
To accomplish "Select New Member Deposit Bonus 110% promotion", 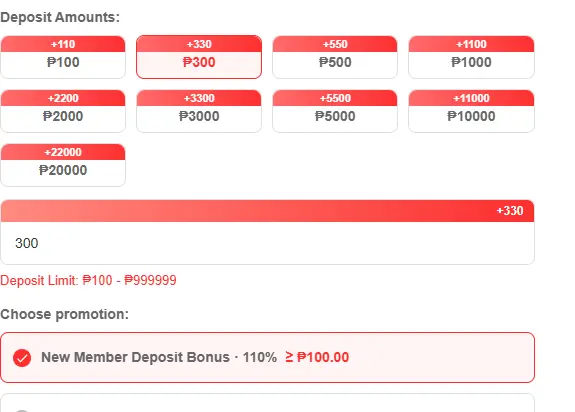I will coord(267,357).
